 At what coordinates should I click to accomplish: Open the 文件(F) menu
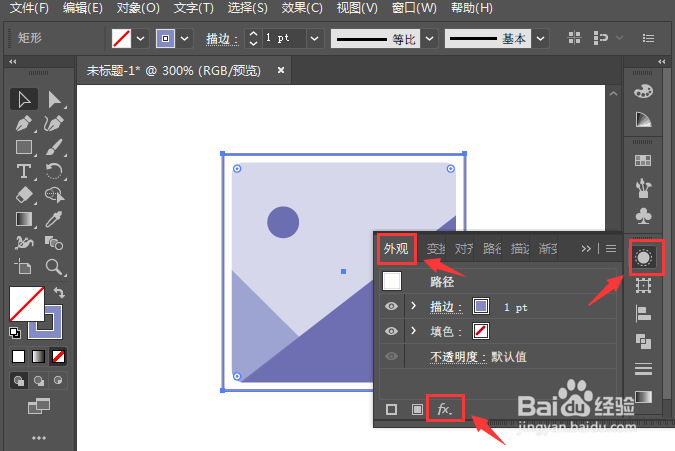pos(29,7)
